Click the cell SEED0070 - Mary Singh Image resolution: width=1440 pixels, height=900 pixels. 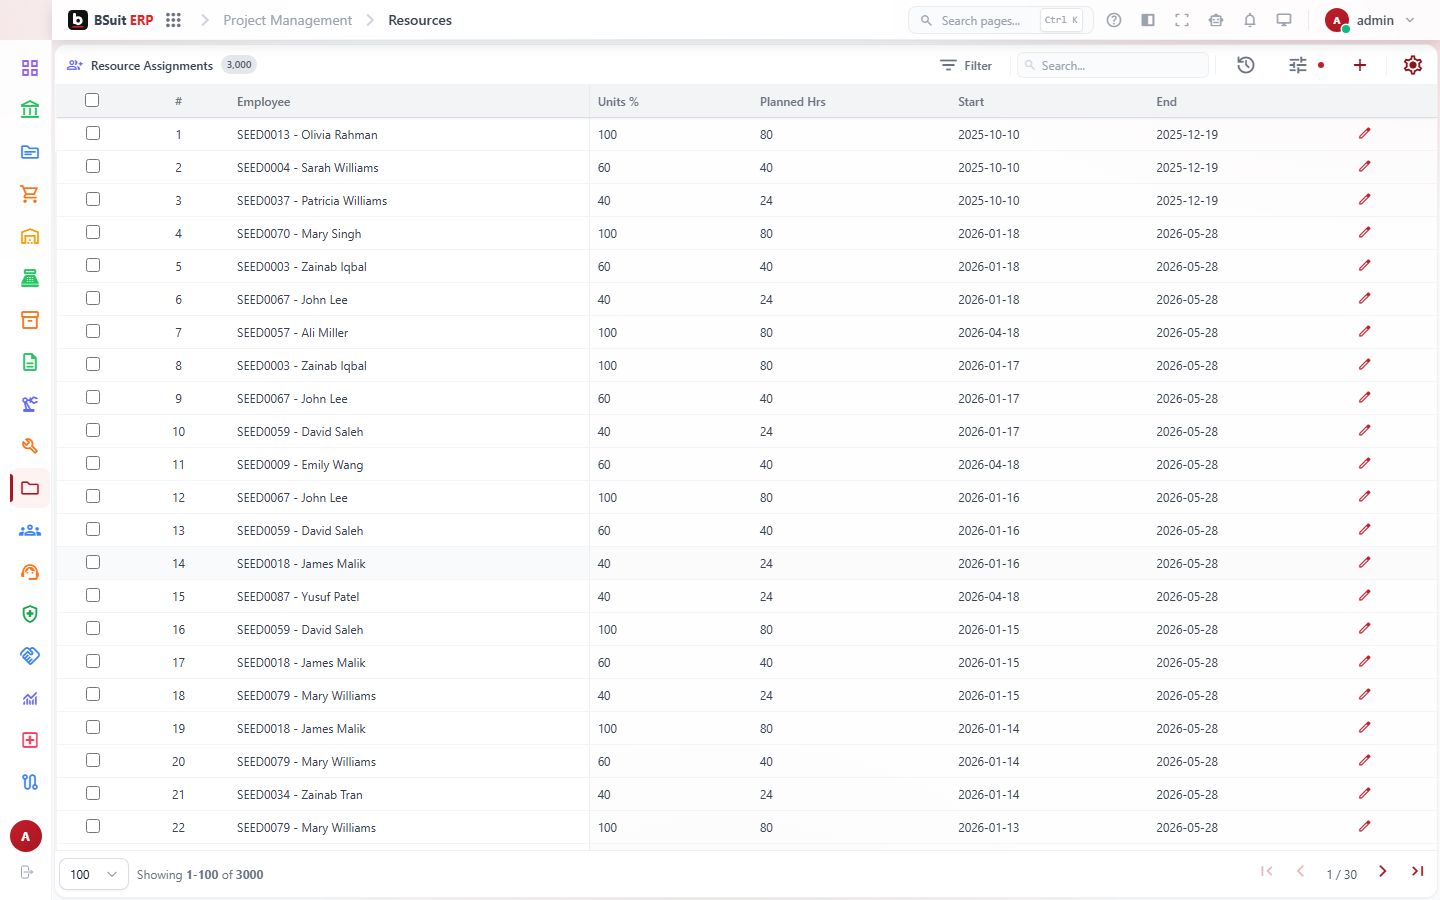click(299, 233)
